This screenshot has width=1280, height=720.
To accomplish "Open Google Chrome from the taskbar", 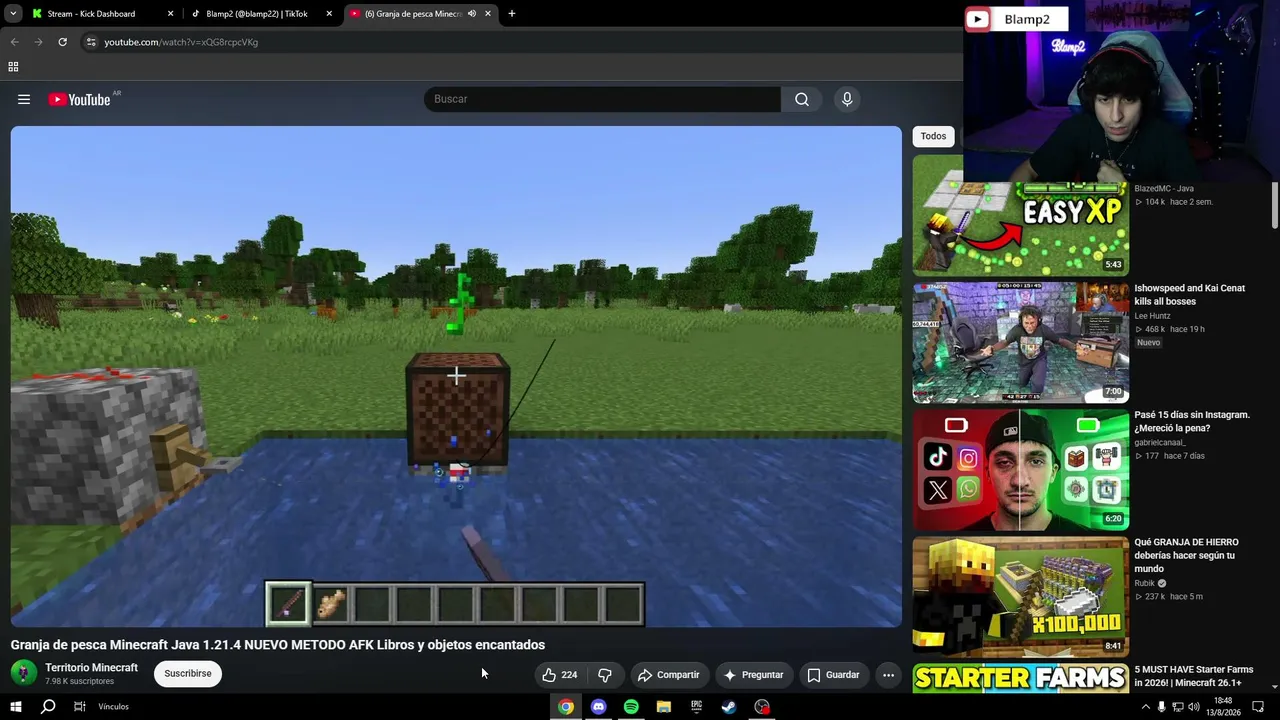I will click(x=566, y=706).
